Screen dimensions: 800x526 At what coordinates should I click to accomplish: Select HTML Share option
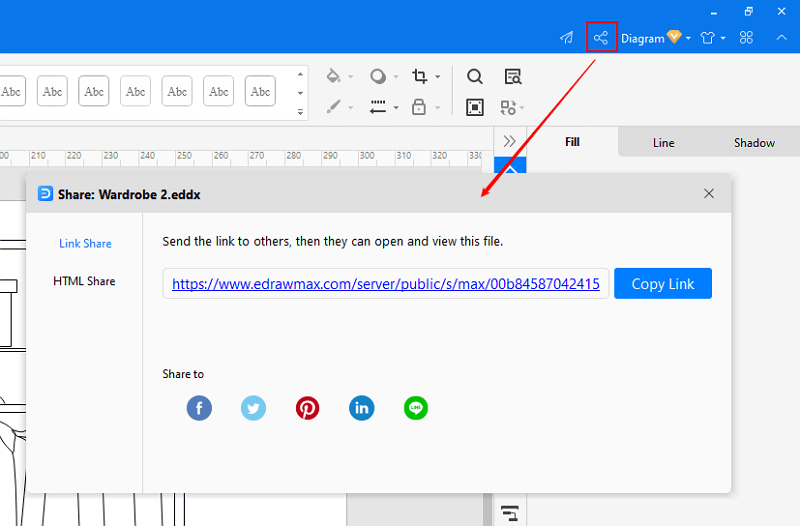(84, 281)
